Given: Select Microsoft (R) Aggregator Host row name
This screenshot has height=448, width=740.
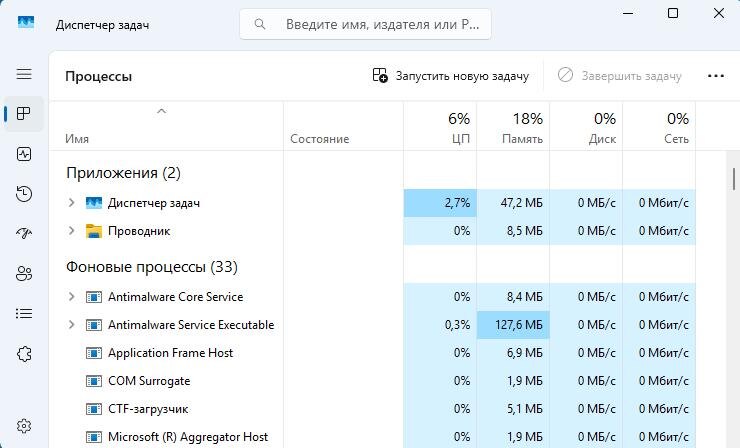Looking at the screenshot, I should (188, 437).
